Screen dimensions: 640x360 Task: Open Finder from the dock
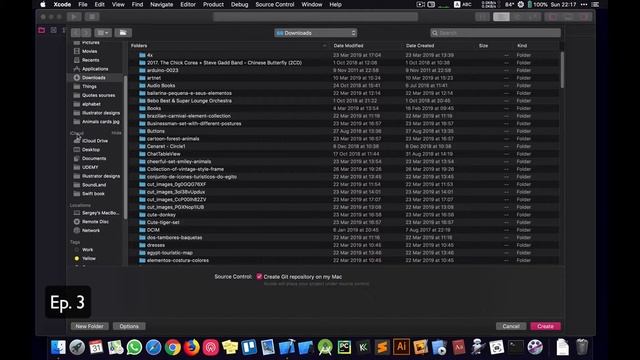point(58,347)
